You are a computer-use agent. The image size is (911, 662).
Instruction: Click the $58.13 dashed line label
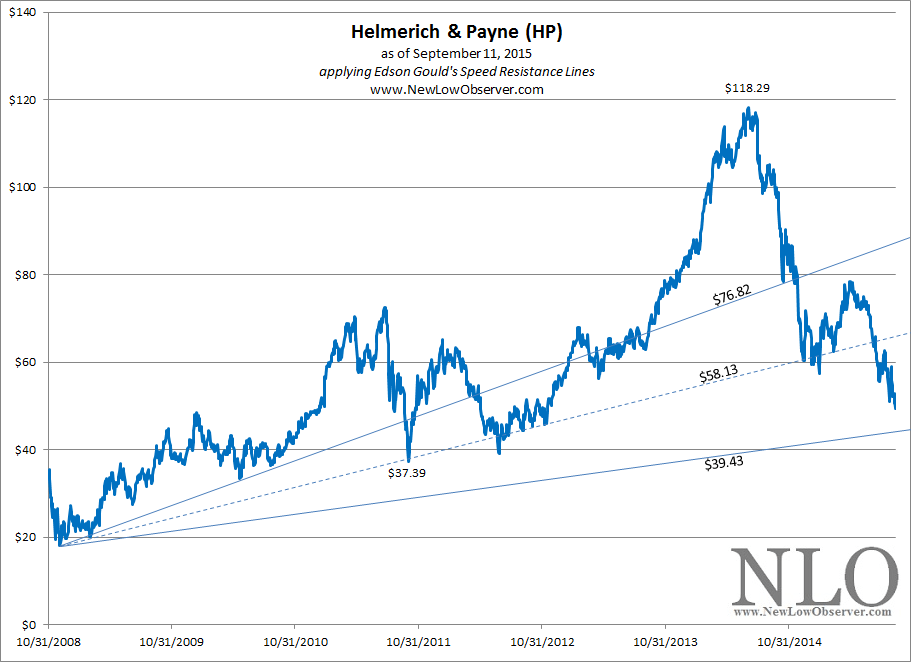pos(719,374)
